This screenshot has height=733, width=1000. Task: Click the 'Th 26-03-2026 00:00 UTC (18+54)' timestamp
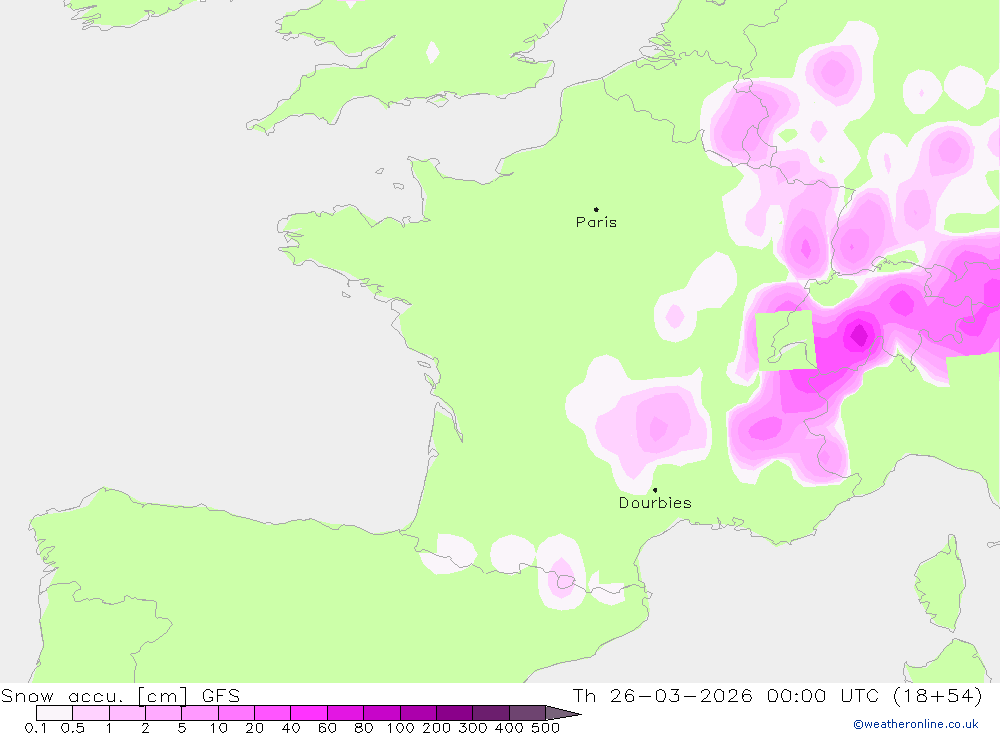click(x=777, y=695)
